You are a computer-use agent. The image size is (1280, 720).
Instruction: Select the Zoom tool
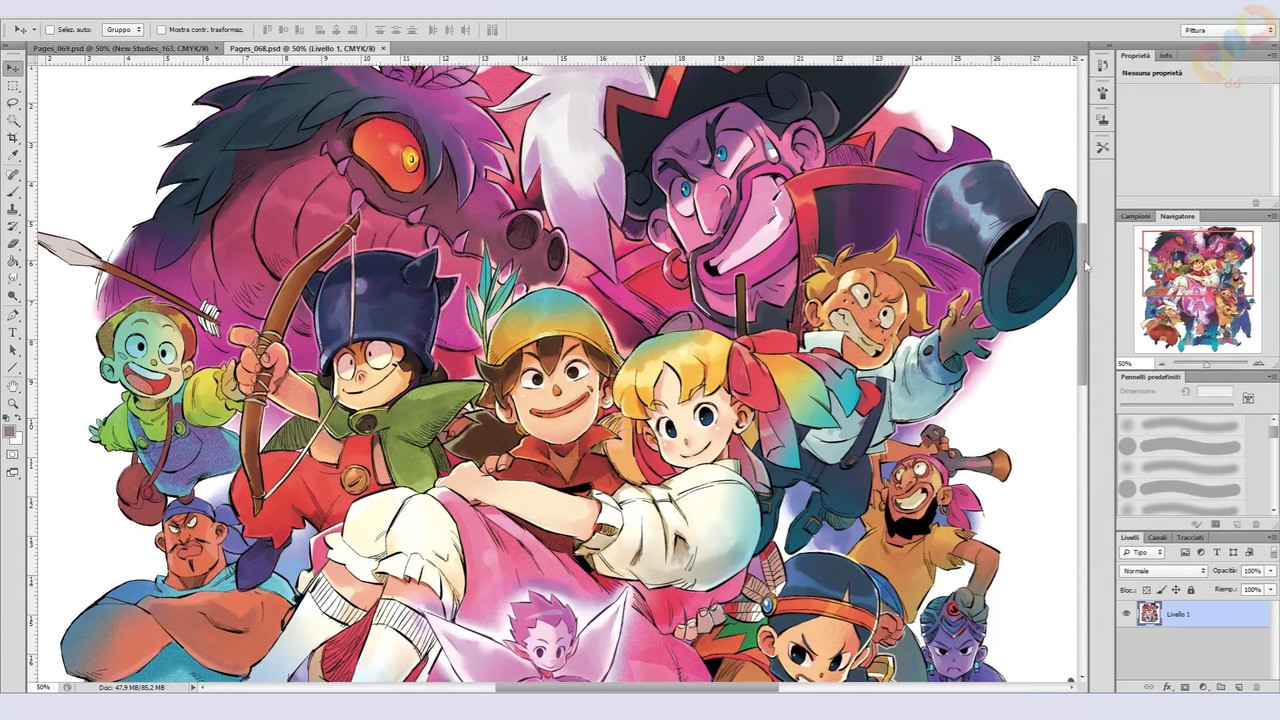(x=12, y=403)
